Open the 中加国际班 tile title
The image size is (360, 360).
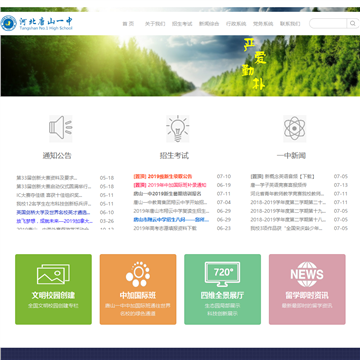(138, 295)
